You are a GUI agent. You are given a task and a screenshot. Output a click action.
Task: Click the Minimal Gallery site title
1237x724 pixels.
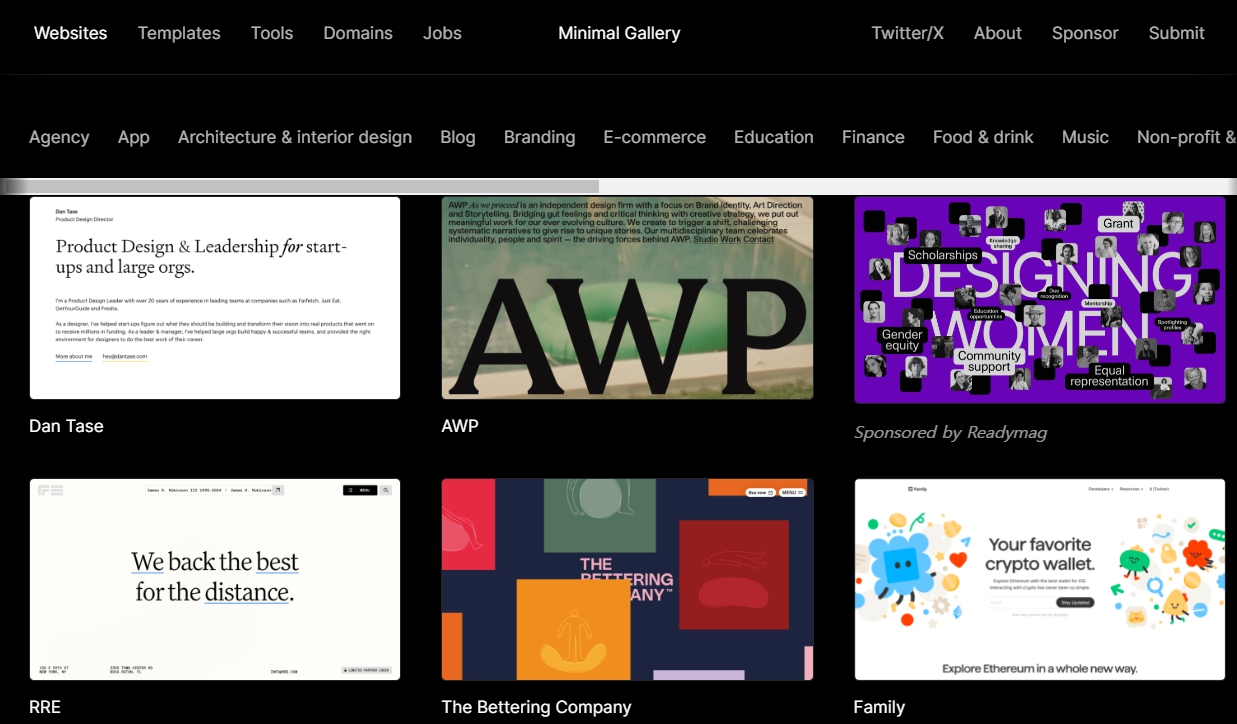(x=619, y=33)
